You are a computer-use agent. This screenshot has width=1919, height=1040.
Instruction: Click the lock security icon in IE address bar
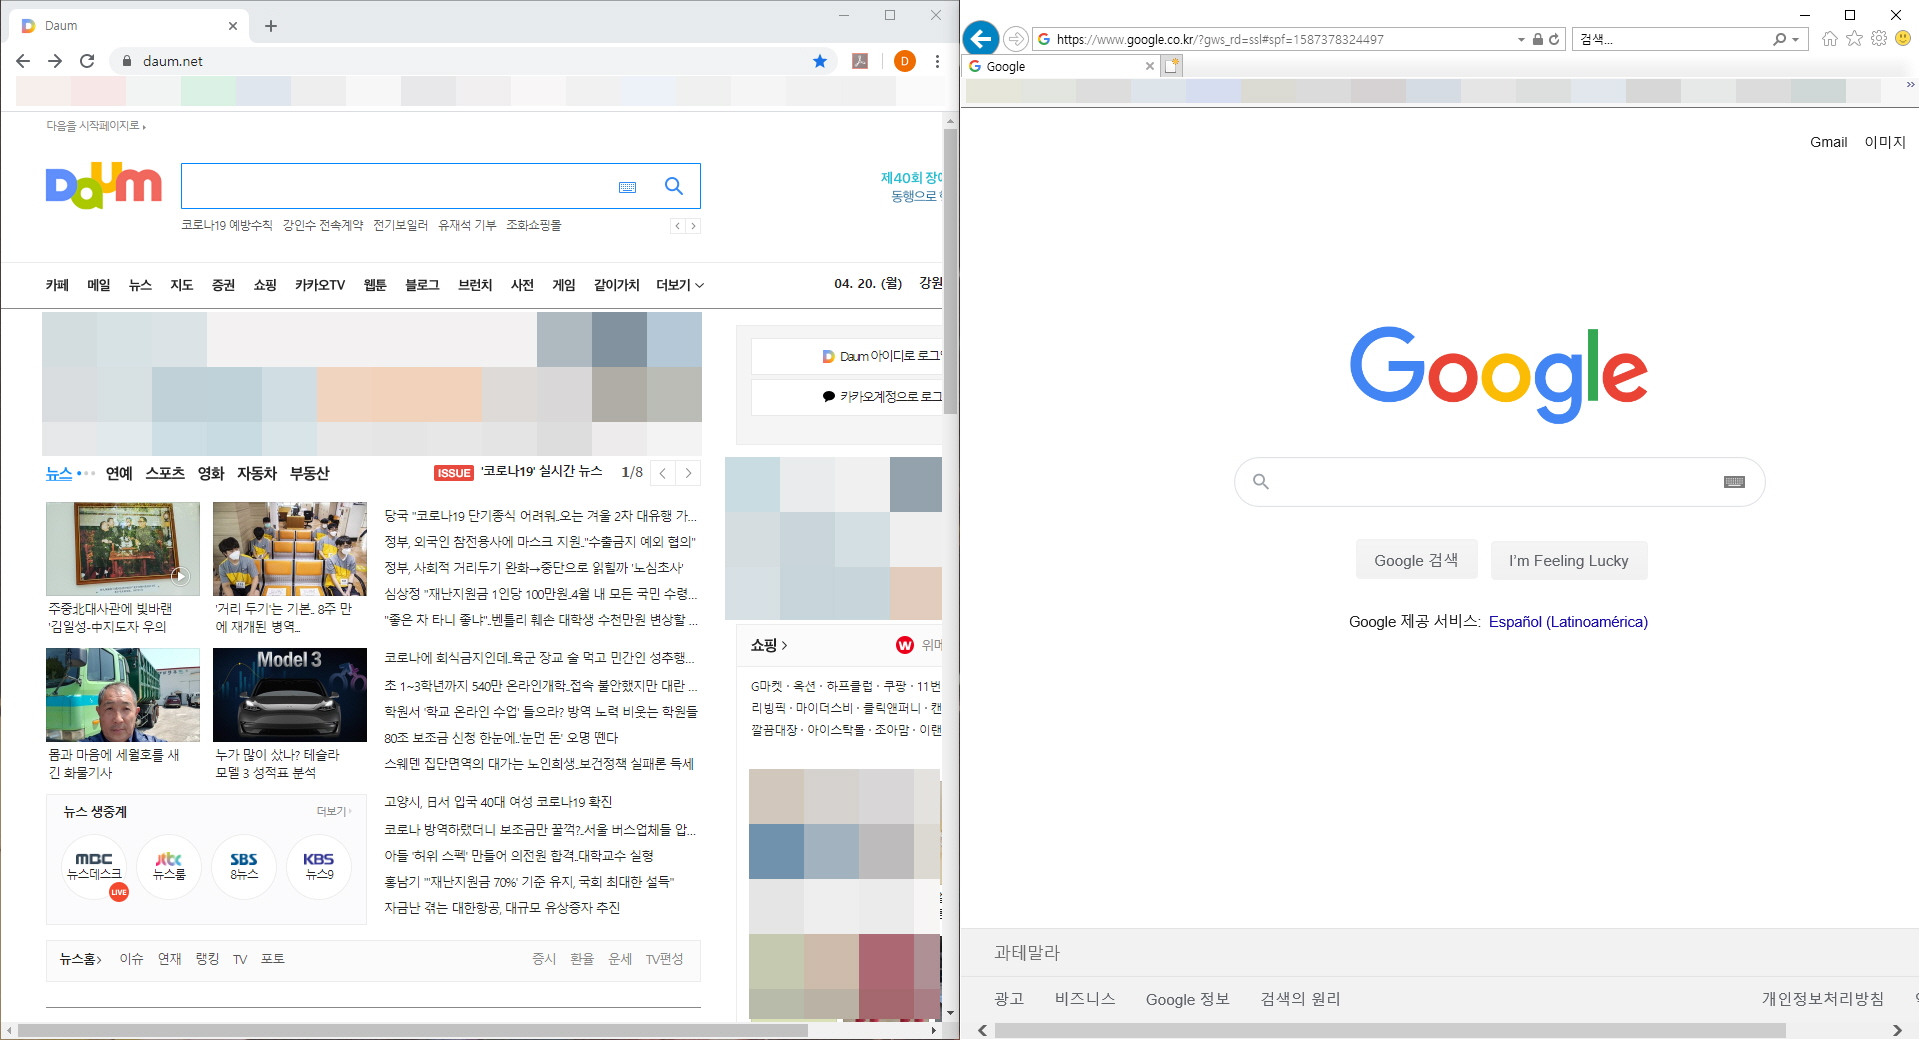click(x=1538, y=39)
